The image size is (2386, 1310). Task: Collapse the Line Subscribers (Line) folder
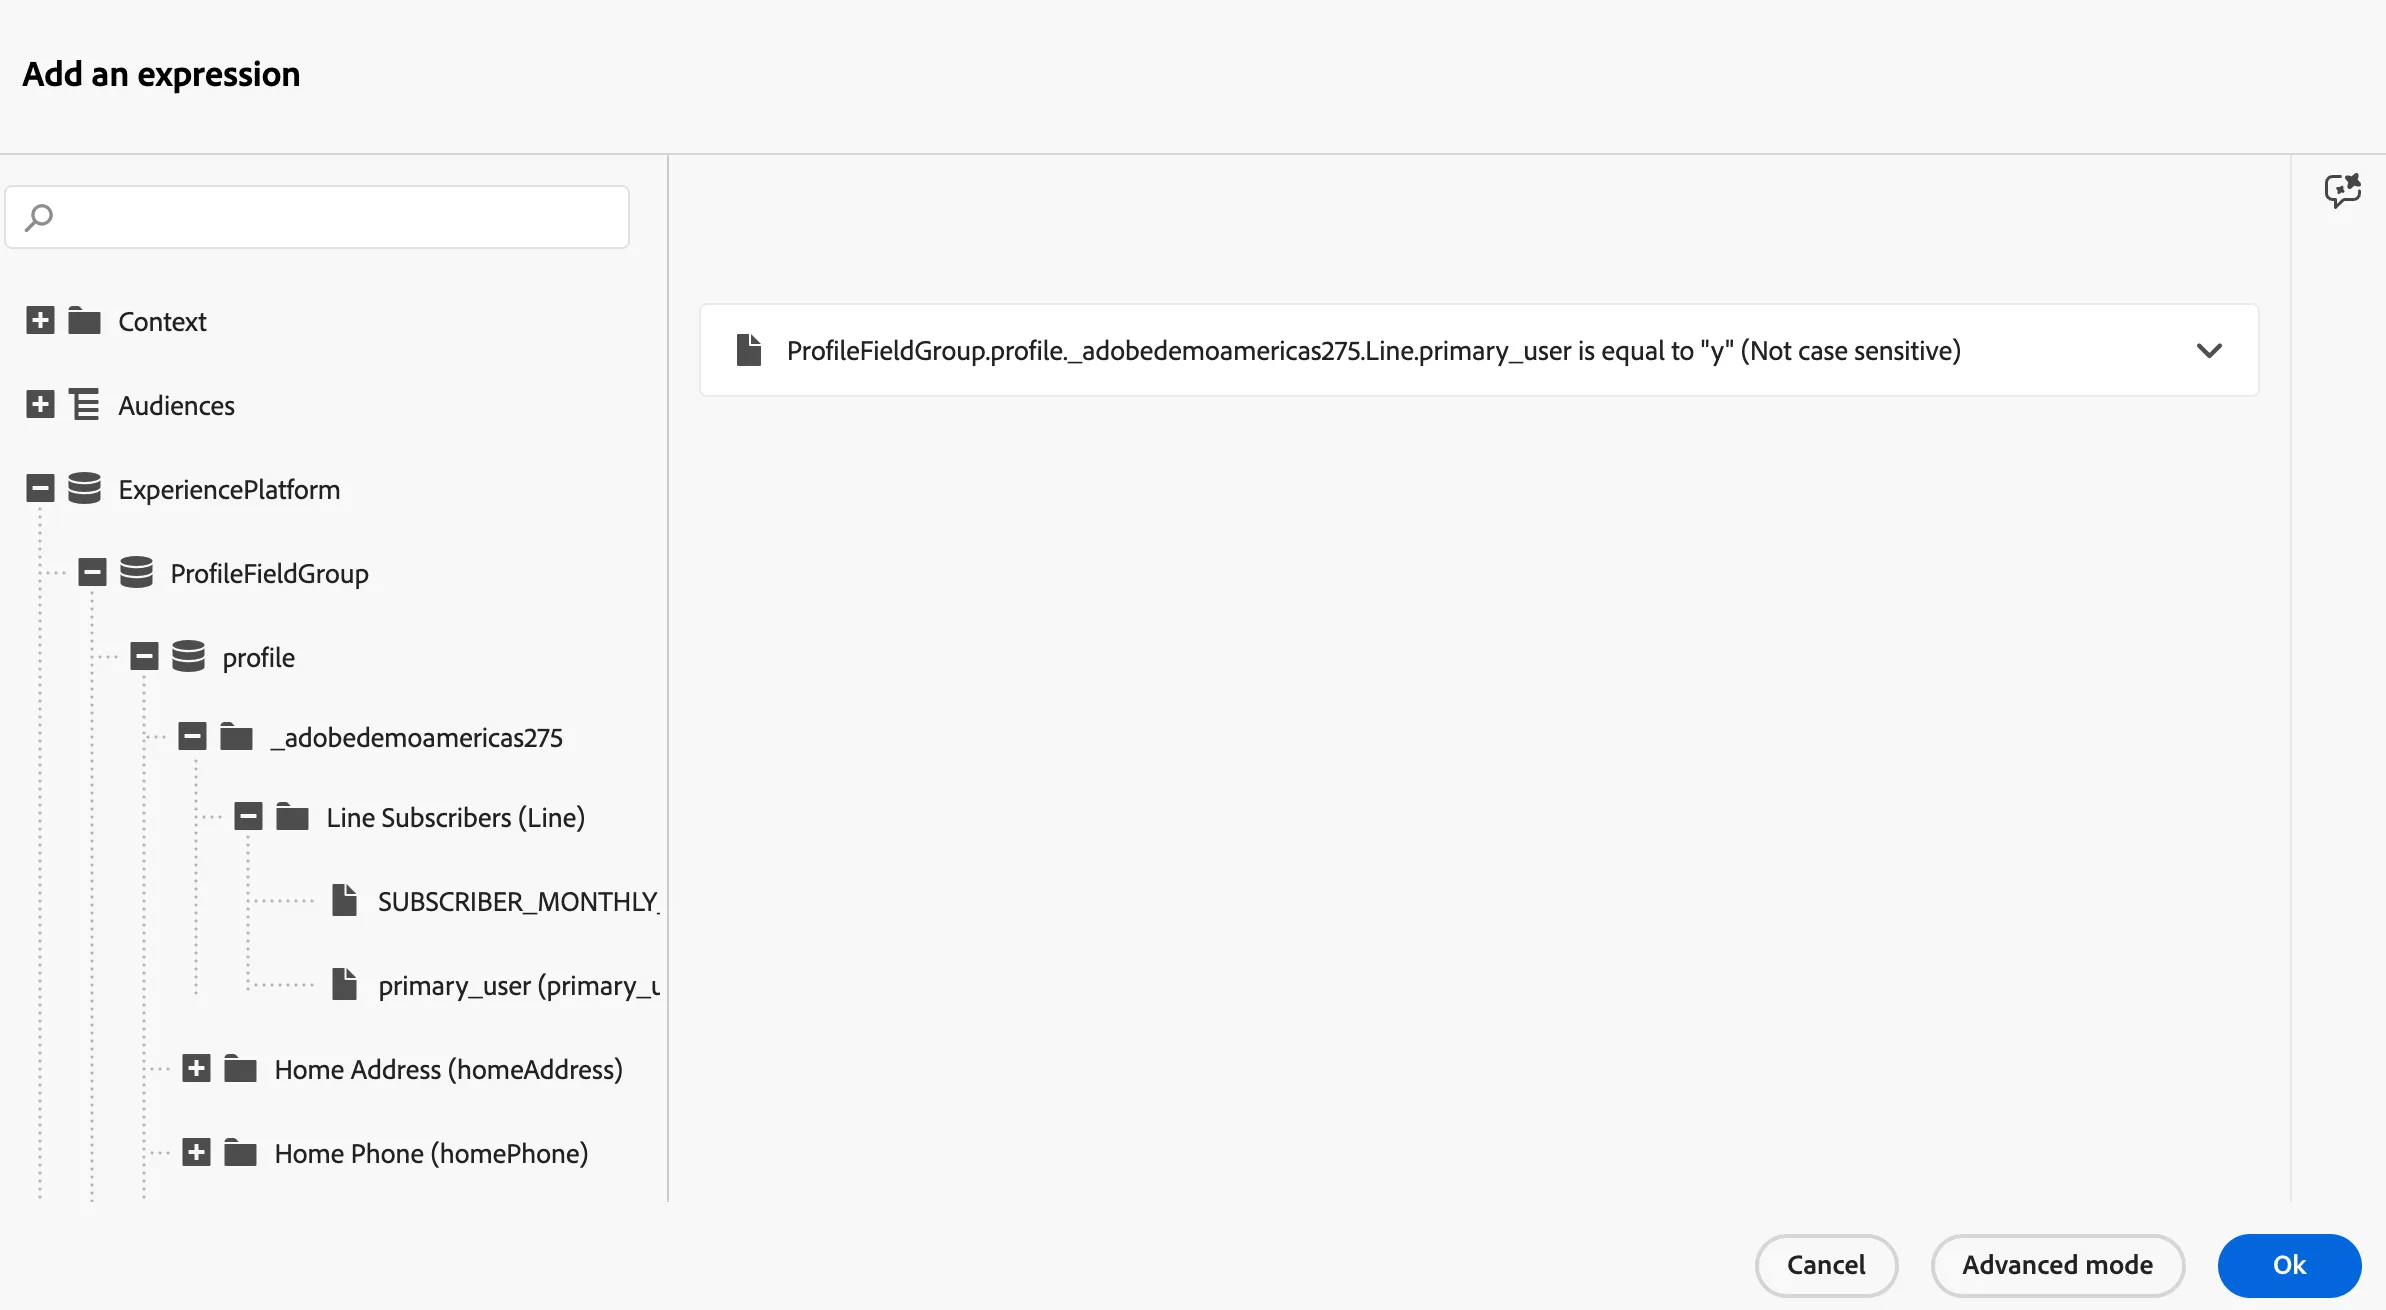point(248,816)
